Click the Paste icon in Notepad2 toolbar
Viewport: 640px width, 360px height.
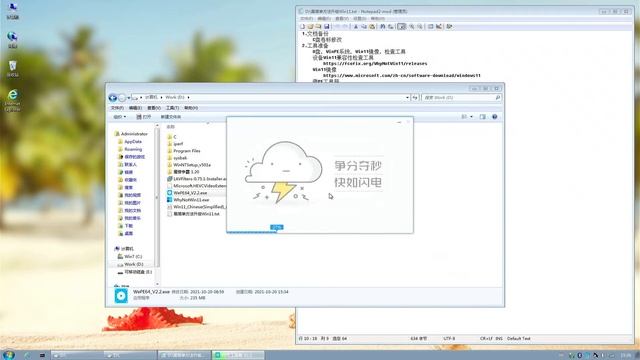click(x=372, y=27)
